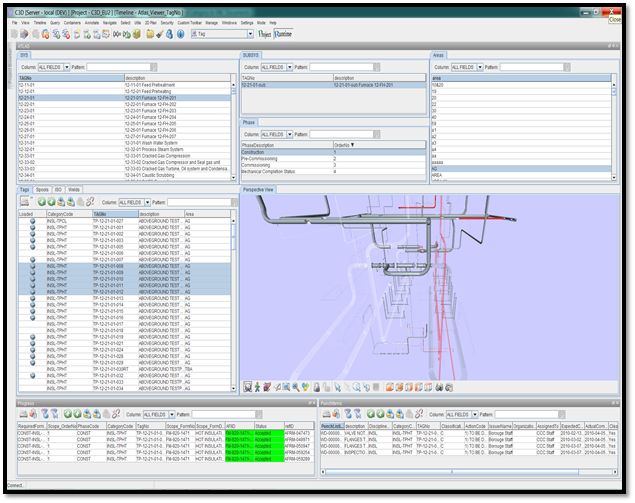Toggle Loaded indicator for TP-12-21-01-001 row
The image size is (635, 503).
tap(32, 227)
